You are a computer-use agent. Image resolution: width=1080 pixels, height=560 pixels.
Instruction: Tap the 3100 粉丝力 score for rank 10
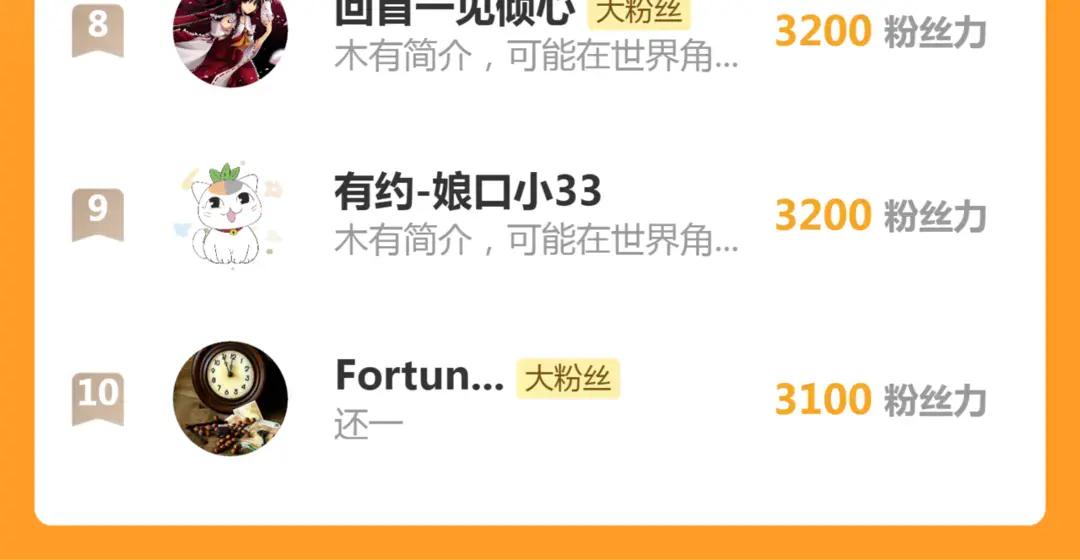pos(880,400)
